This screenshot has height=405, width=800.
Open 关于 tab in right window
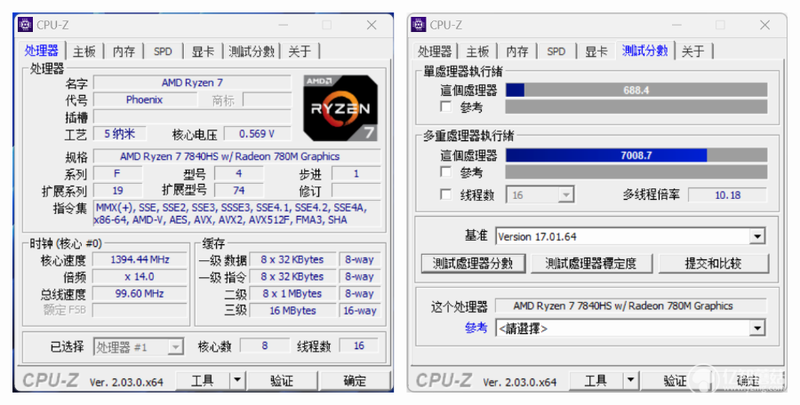click(693, 52)
